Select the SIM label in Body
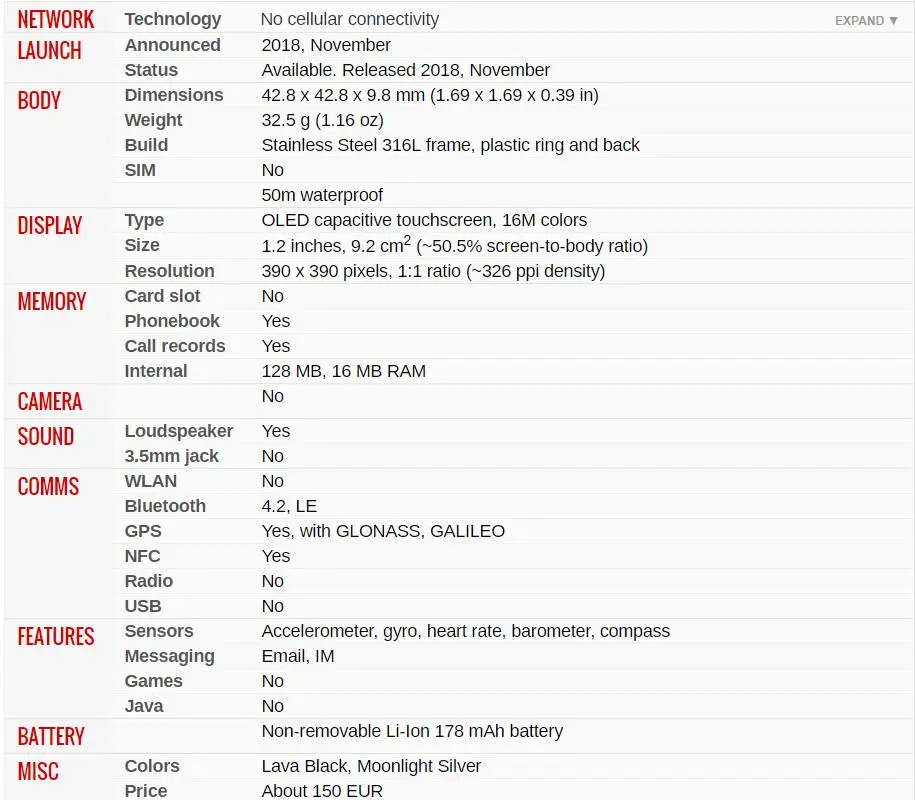 [140, 170]
